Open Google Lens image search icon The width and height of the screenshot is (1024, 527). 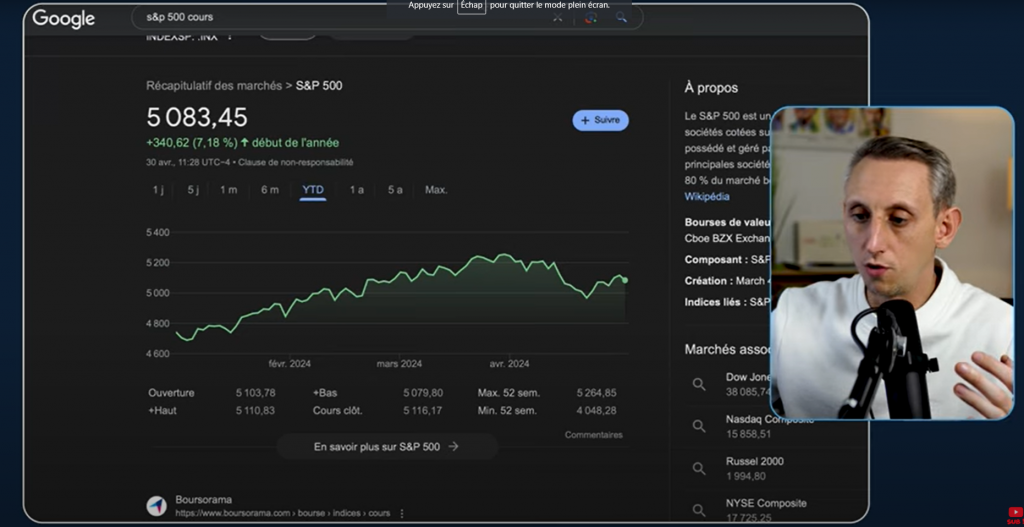click(591, 17)
